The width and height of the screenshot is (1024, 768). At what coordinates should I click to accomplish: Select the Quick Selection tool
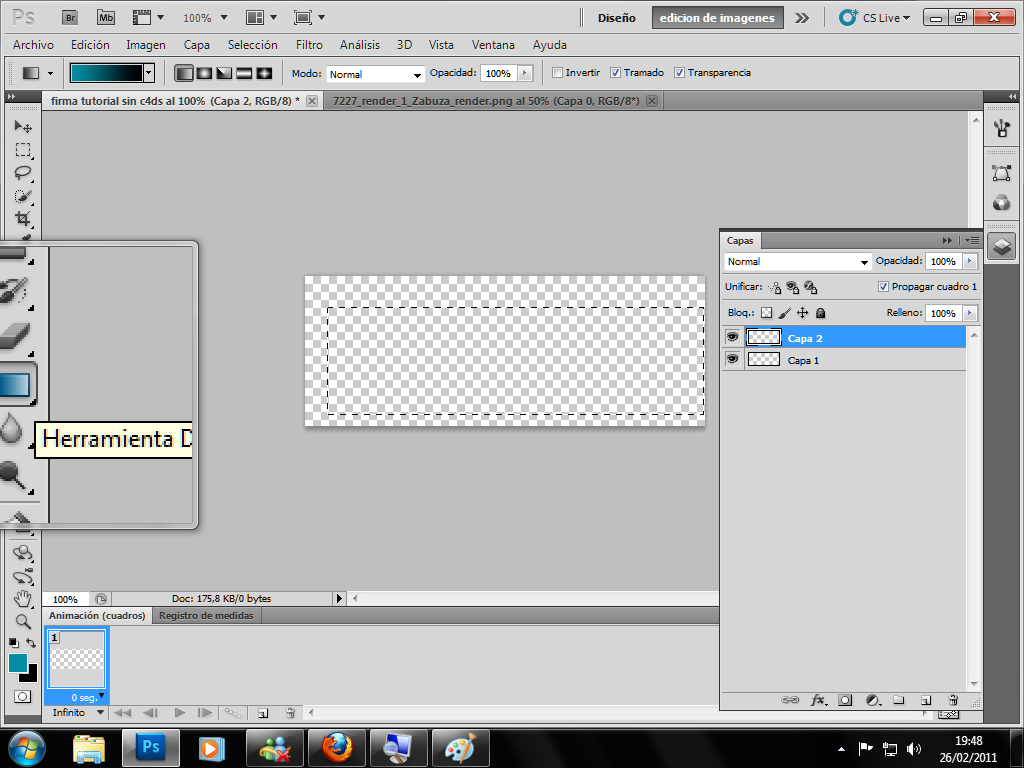(23, 196)
